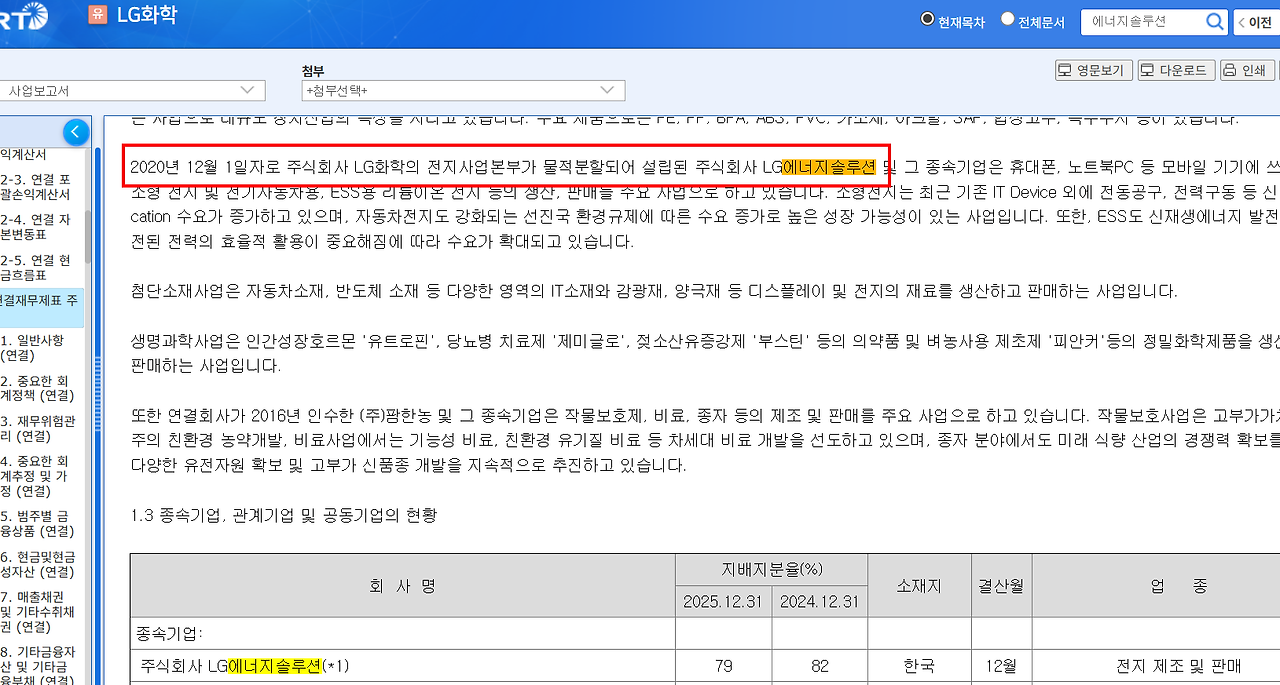This screenshot has height=685, width=1280.
Task: Click the 전지 제조 및 판매 cell
Action: click(1178, 666)
